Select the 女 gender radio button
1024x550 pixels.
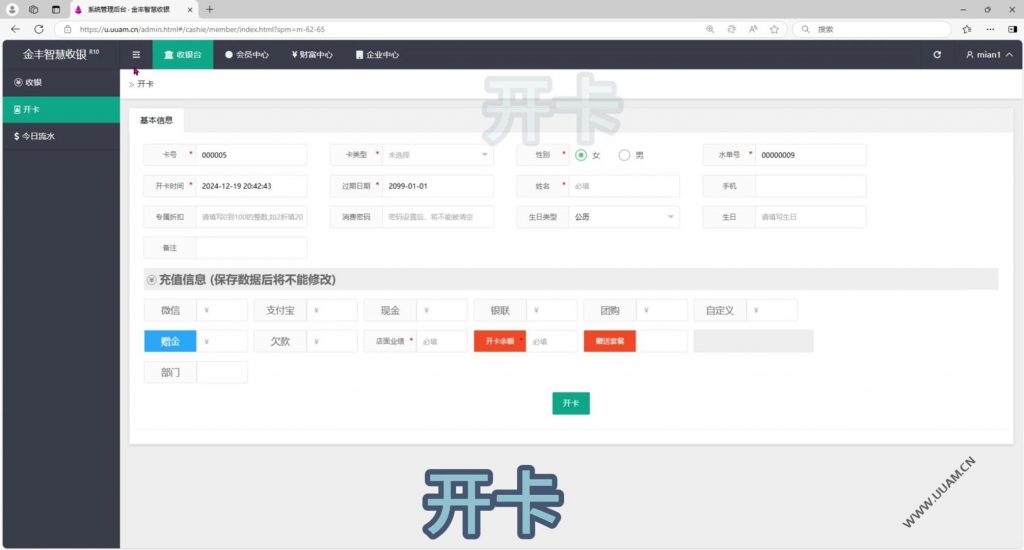(x=581, y=155)
